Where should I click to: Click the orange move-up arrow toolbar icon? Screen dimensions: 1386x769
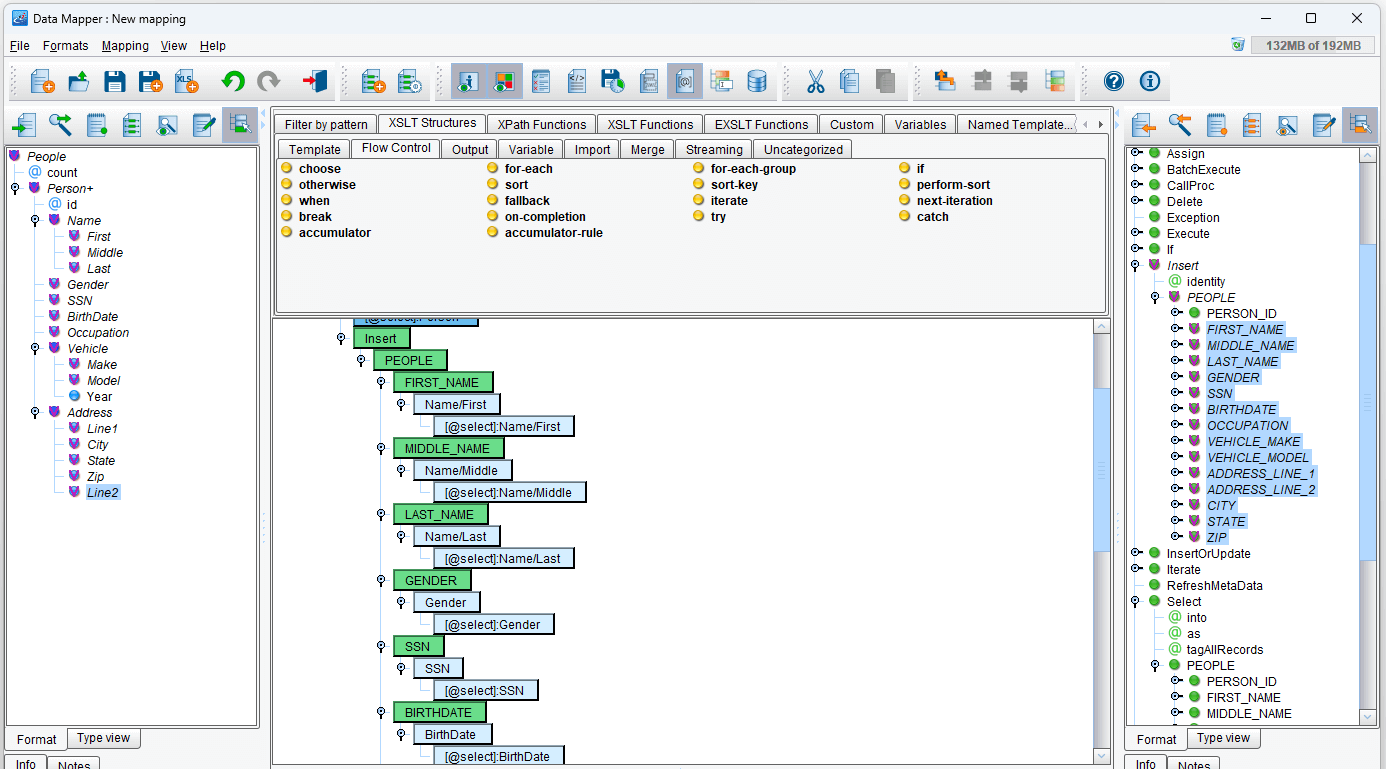[x=945, y=81]
